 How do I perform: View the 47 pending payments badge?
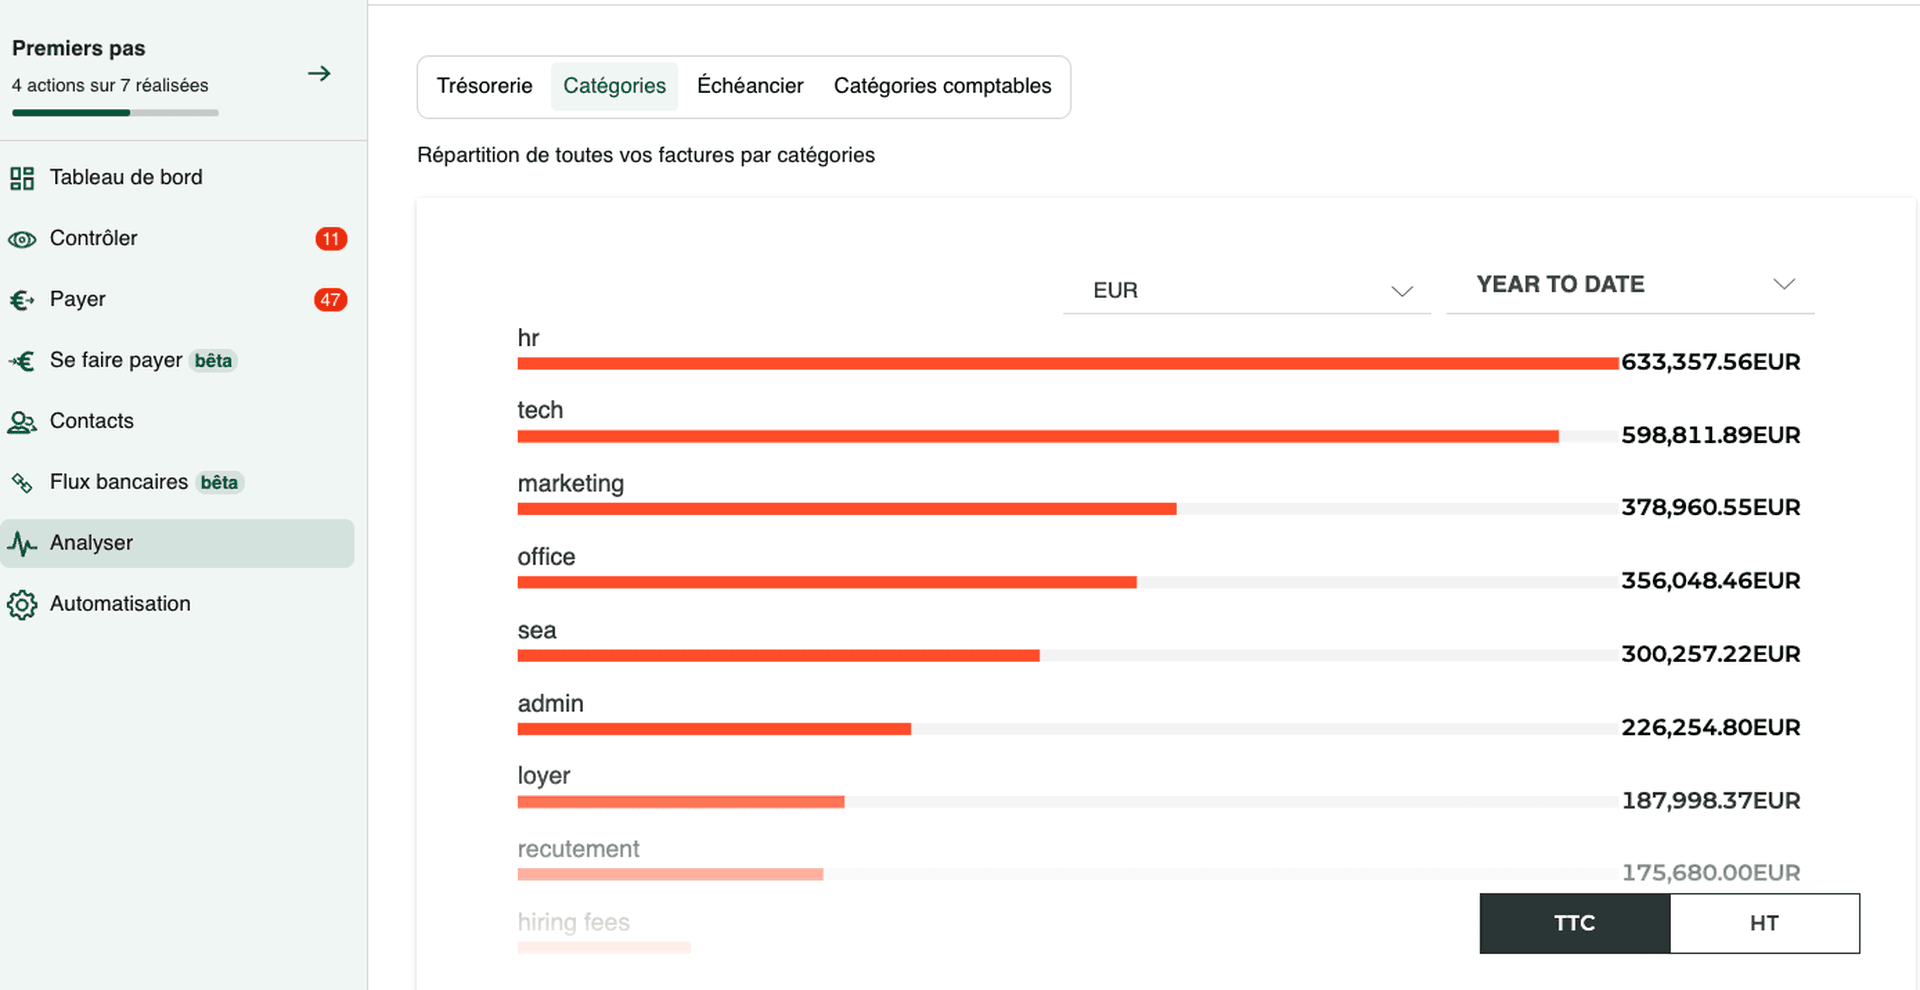(x=330, y=299)
